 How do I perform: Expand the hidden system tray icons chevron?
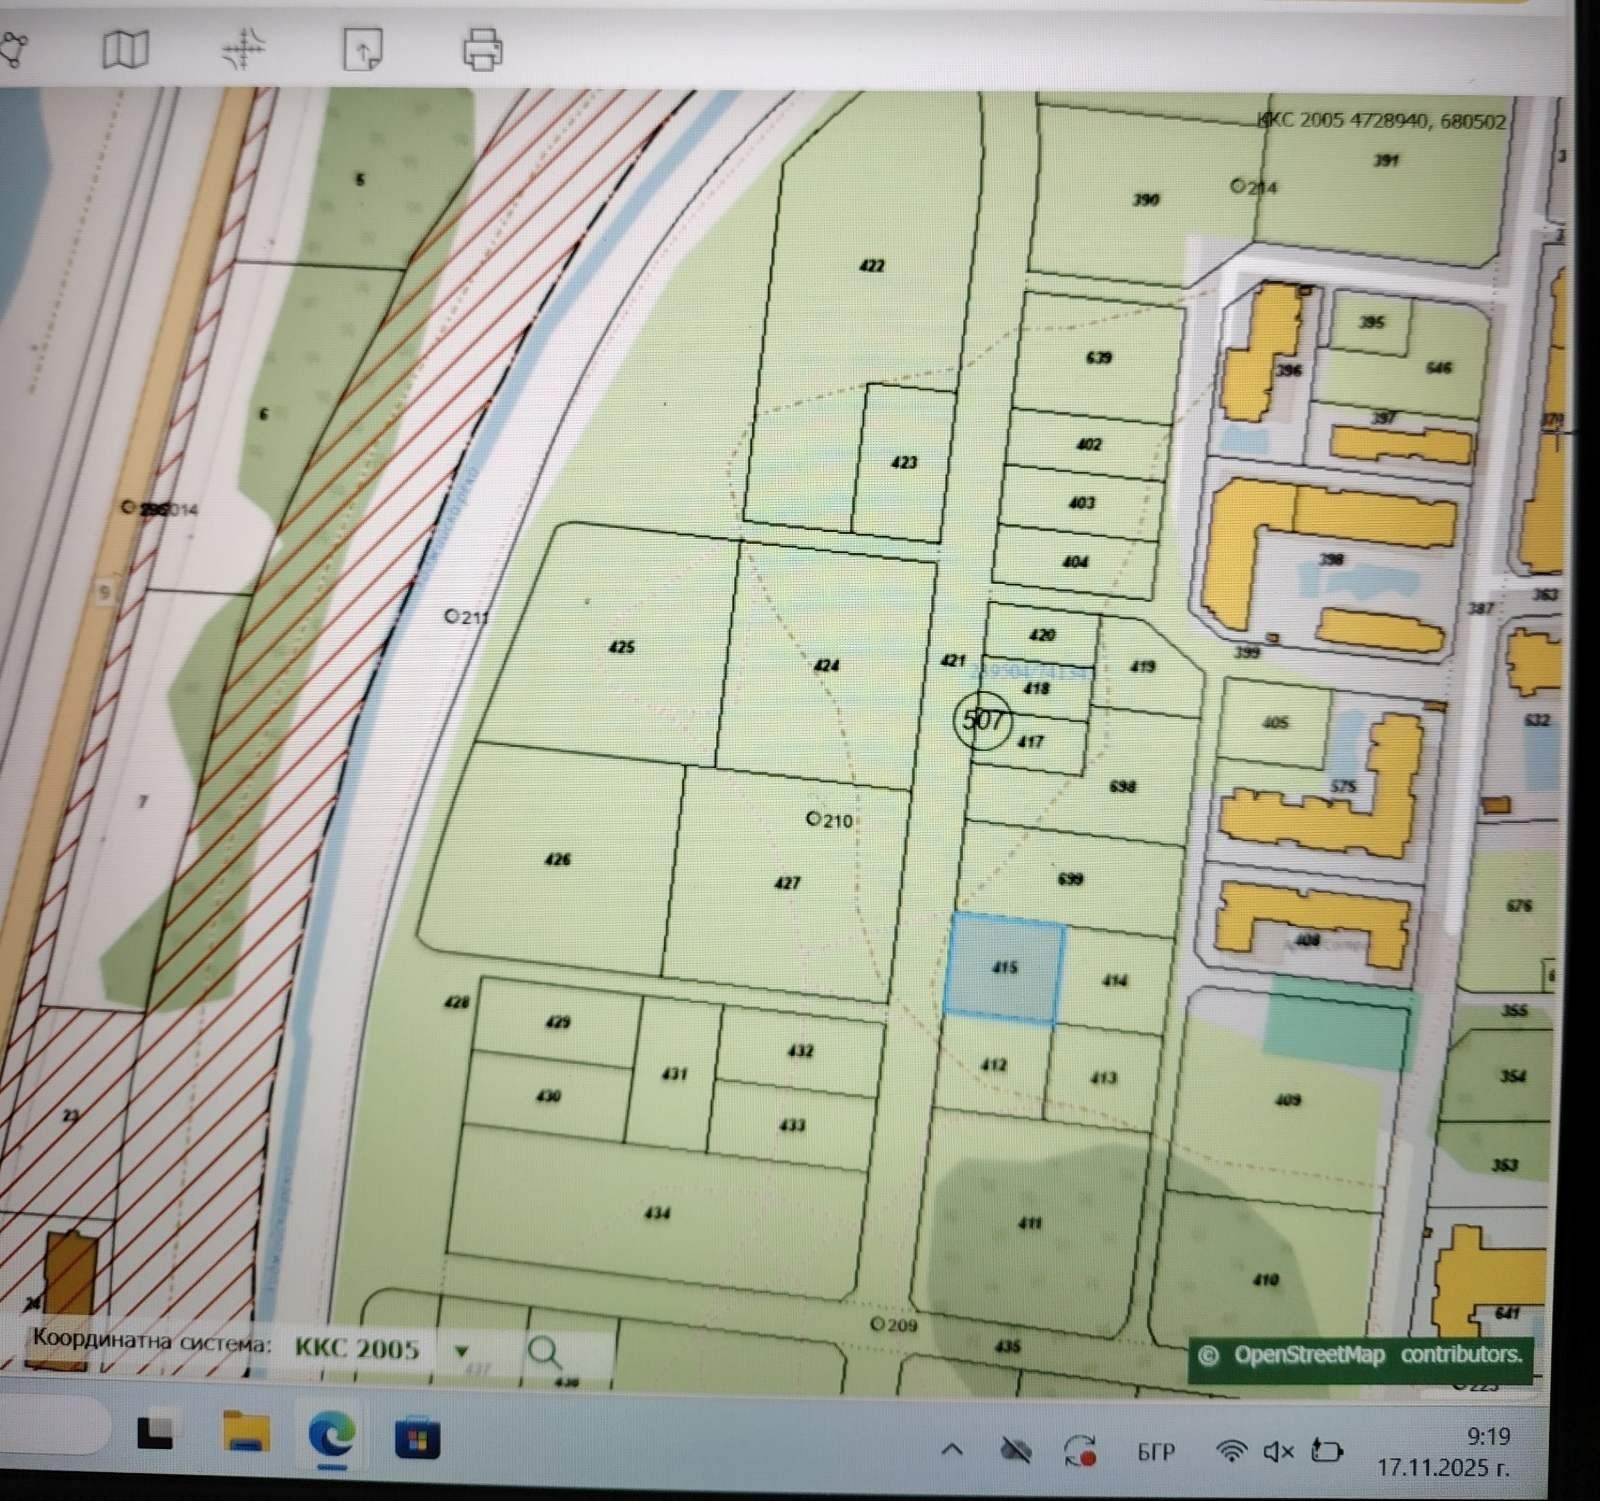coord(952,1448)
